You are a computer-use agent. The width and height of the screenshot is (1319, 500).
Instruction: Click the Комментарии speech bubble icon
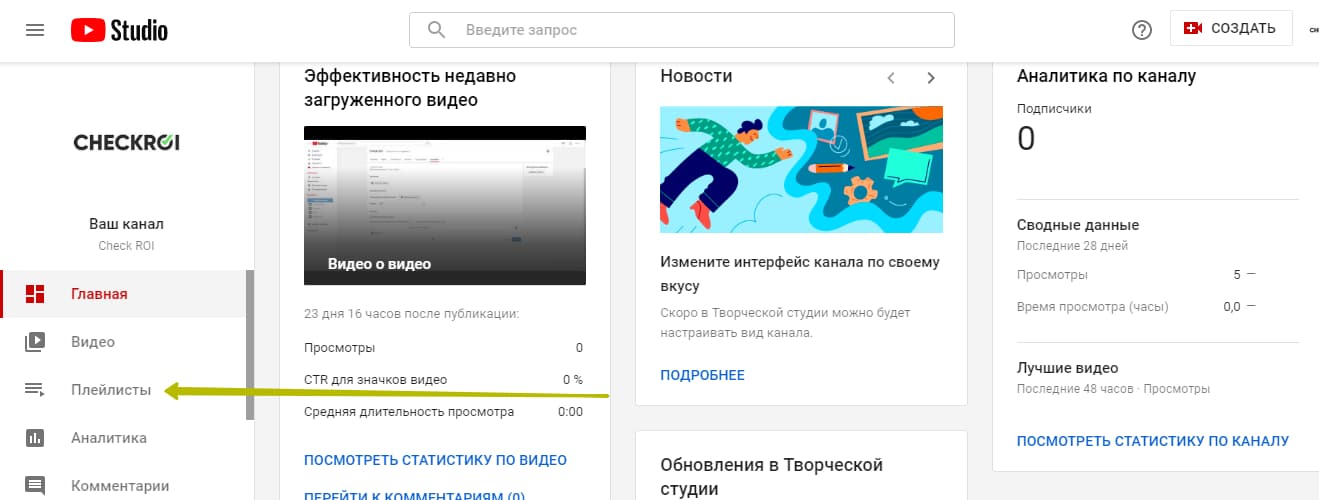click(x=35, y=486)
